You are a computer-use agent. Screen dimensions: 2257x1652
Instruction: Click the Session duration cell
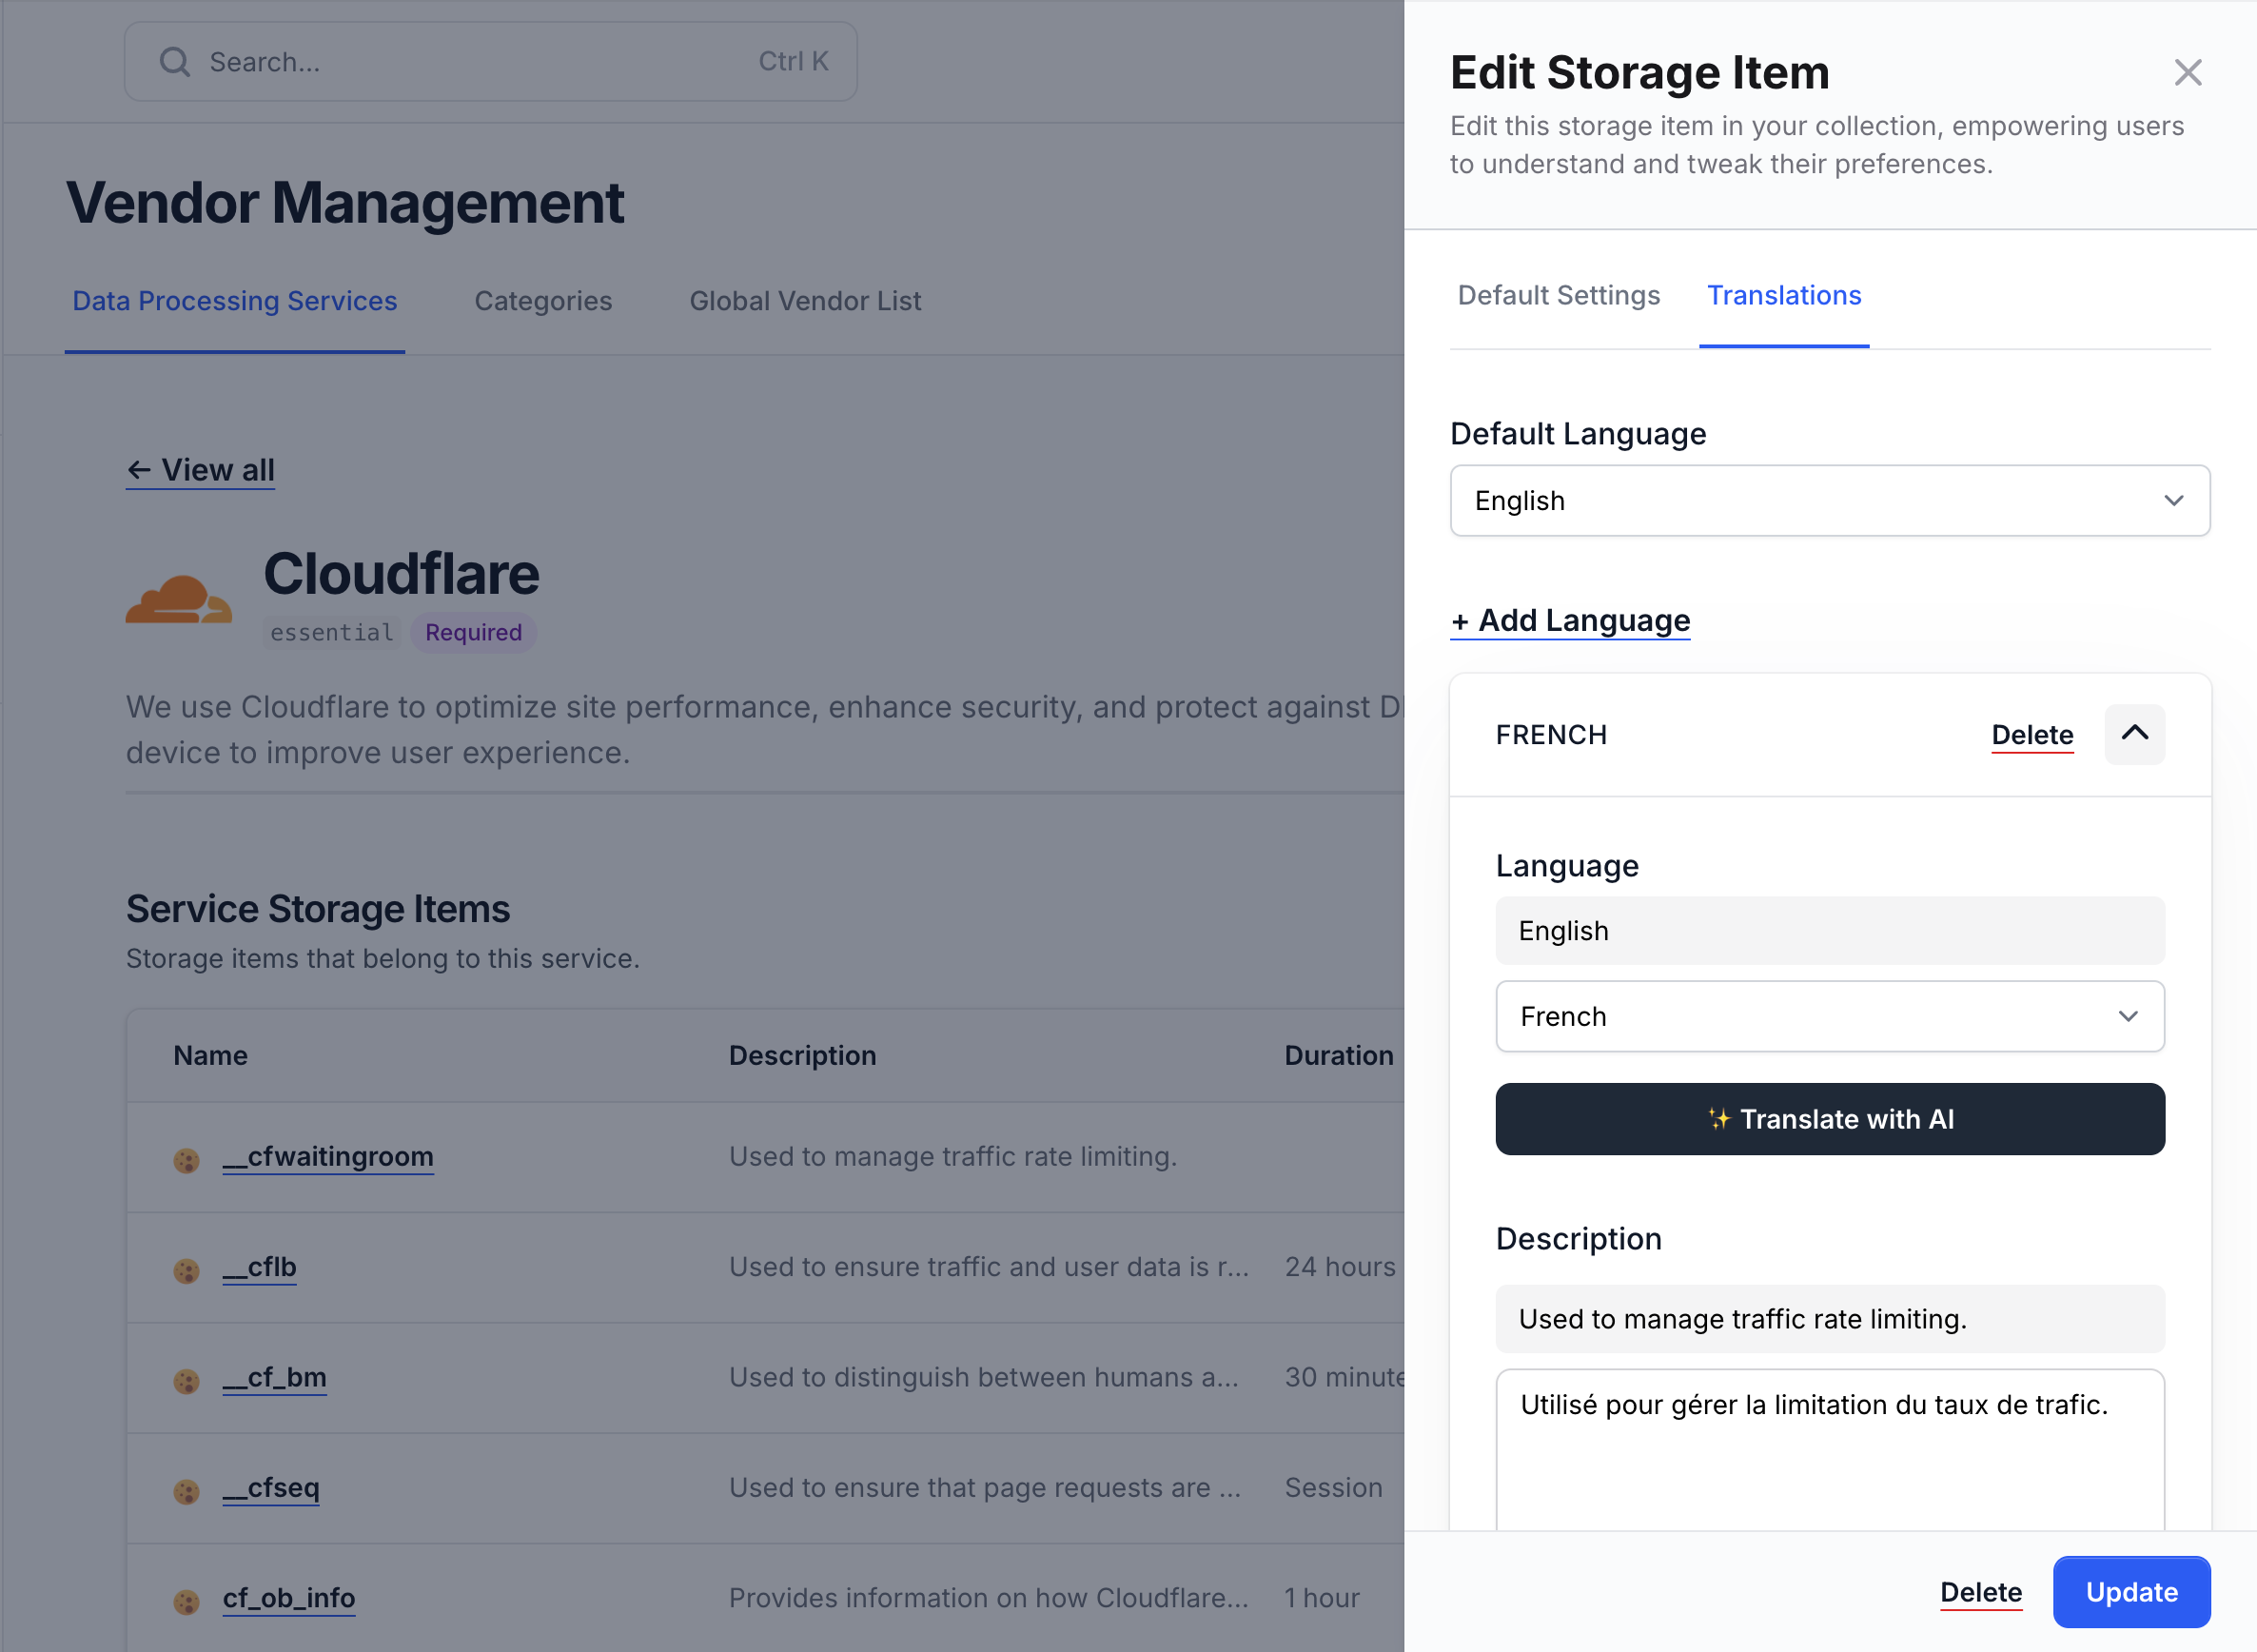[1333, 1488]
